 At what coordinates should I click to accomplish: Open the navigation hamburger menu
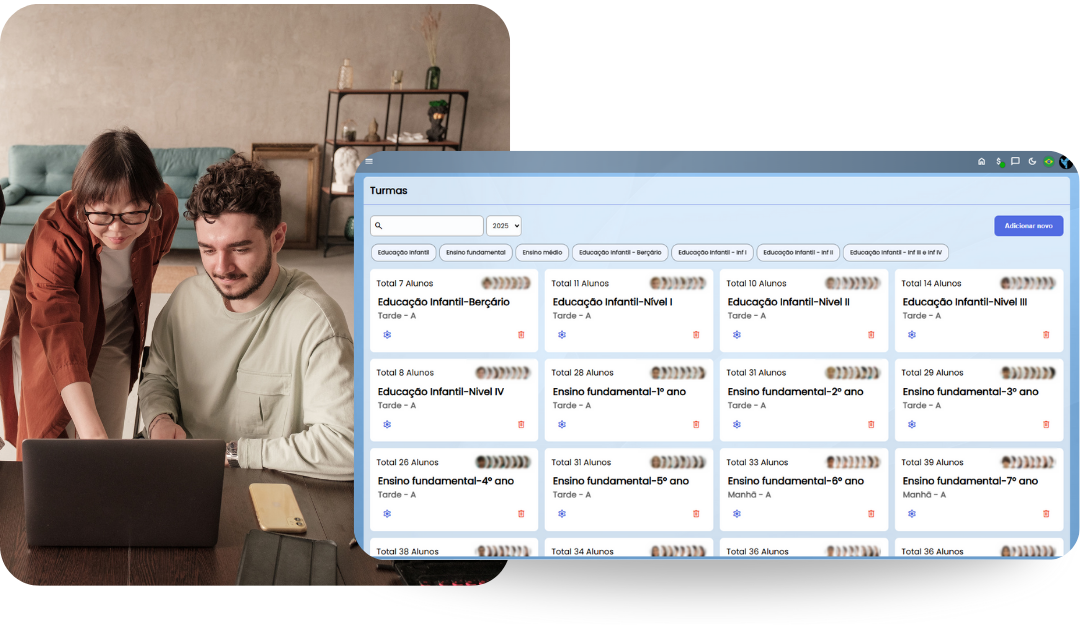(369, 161)
